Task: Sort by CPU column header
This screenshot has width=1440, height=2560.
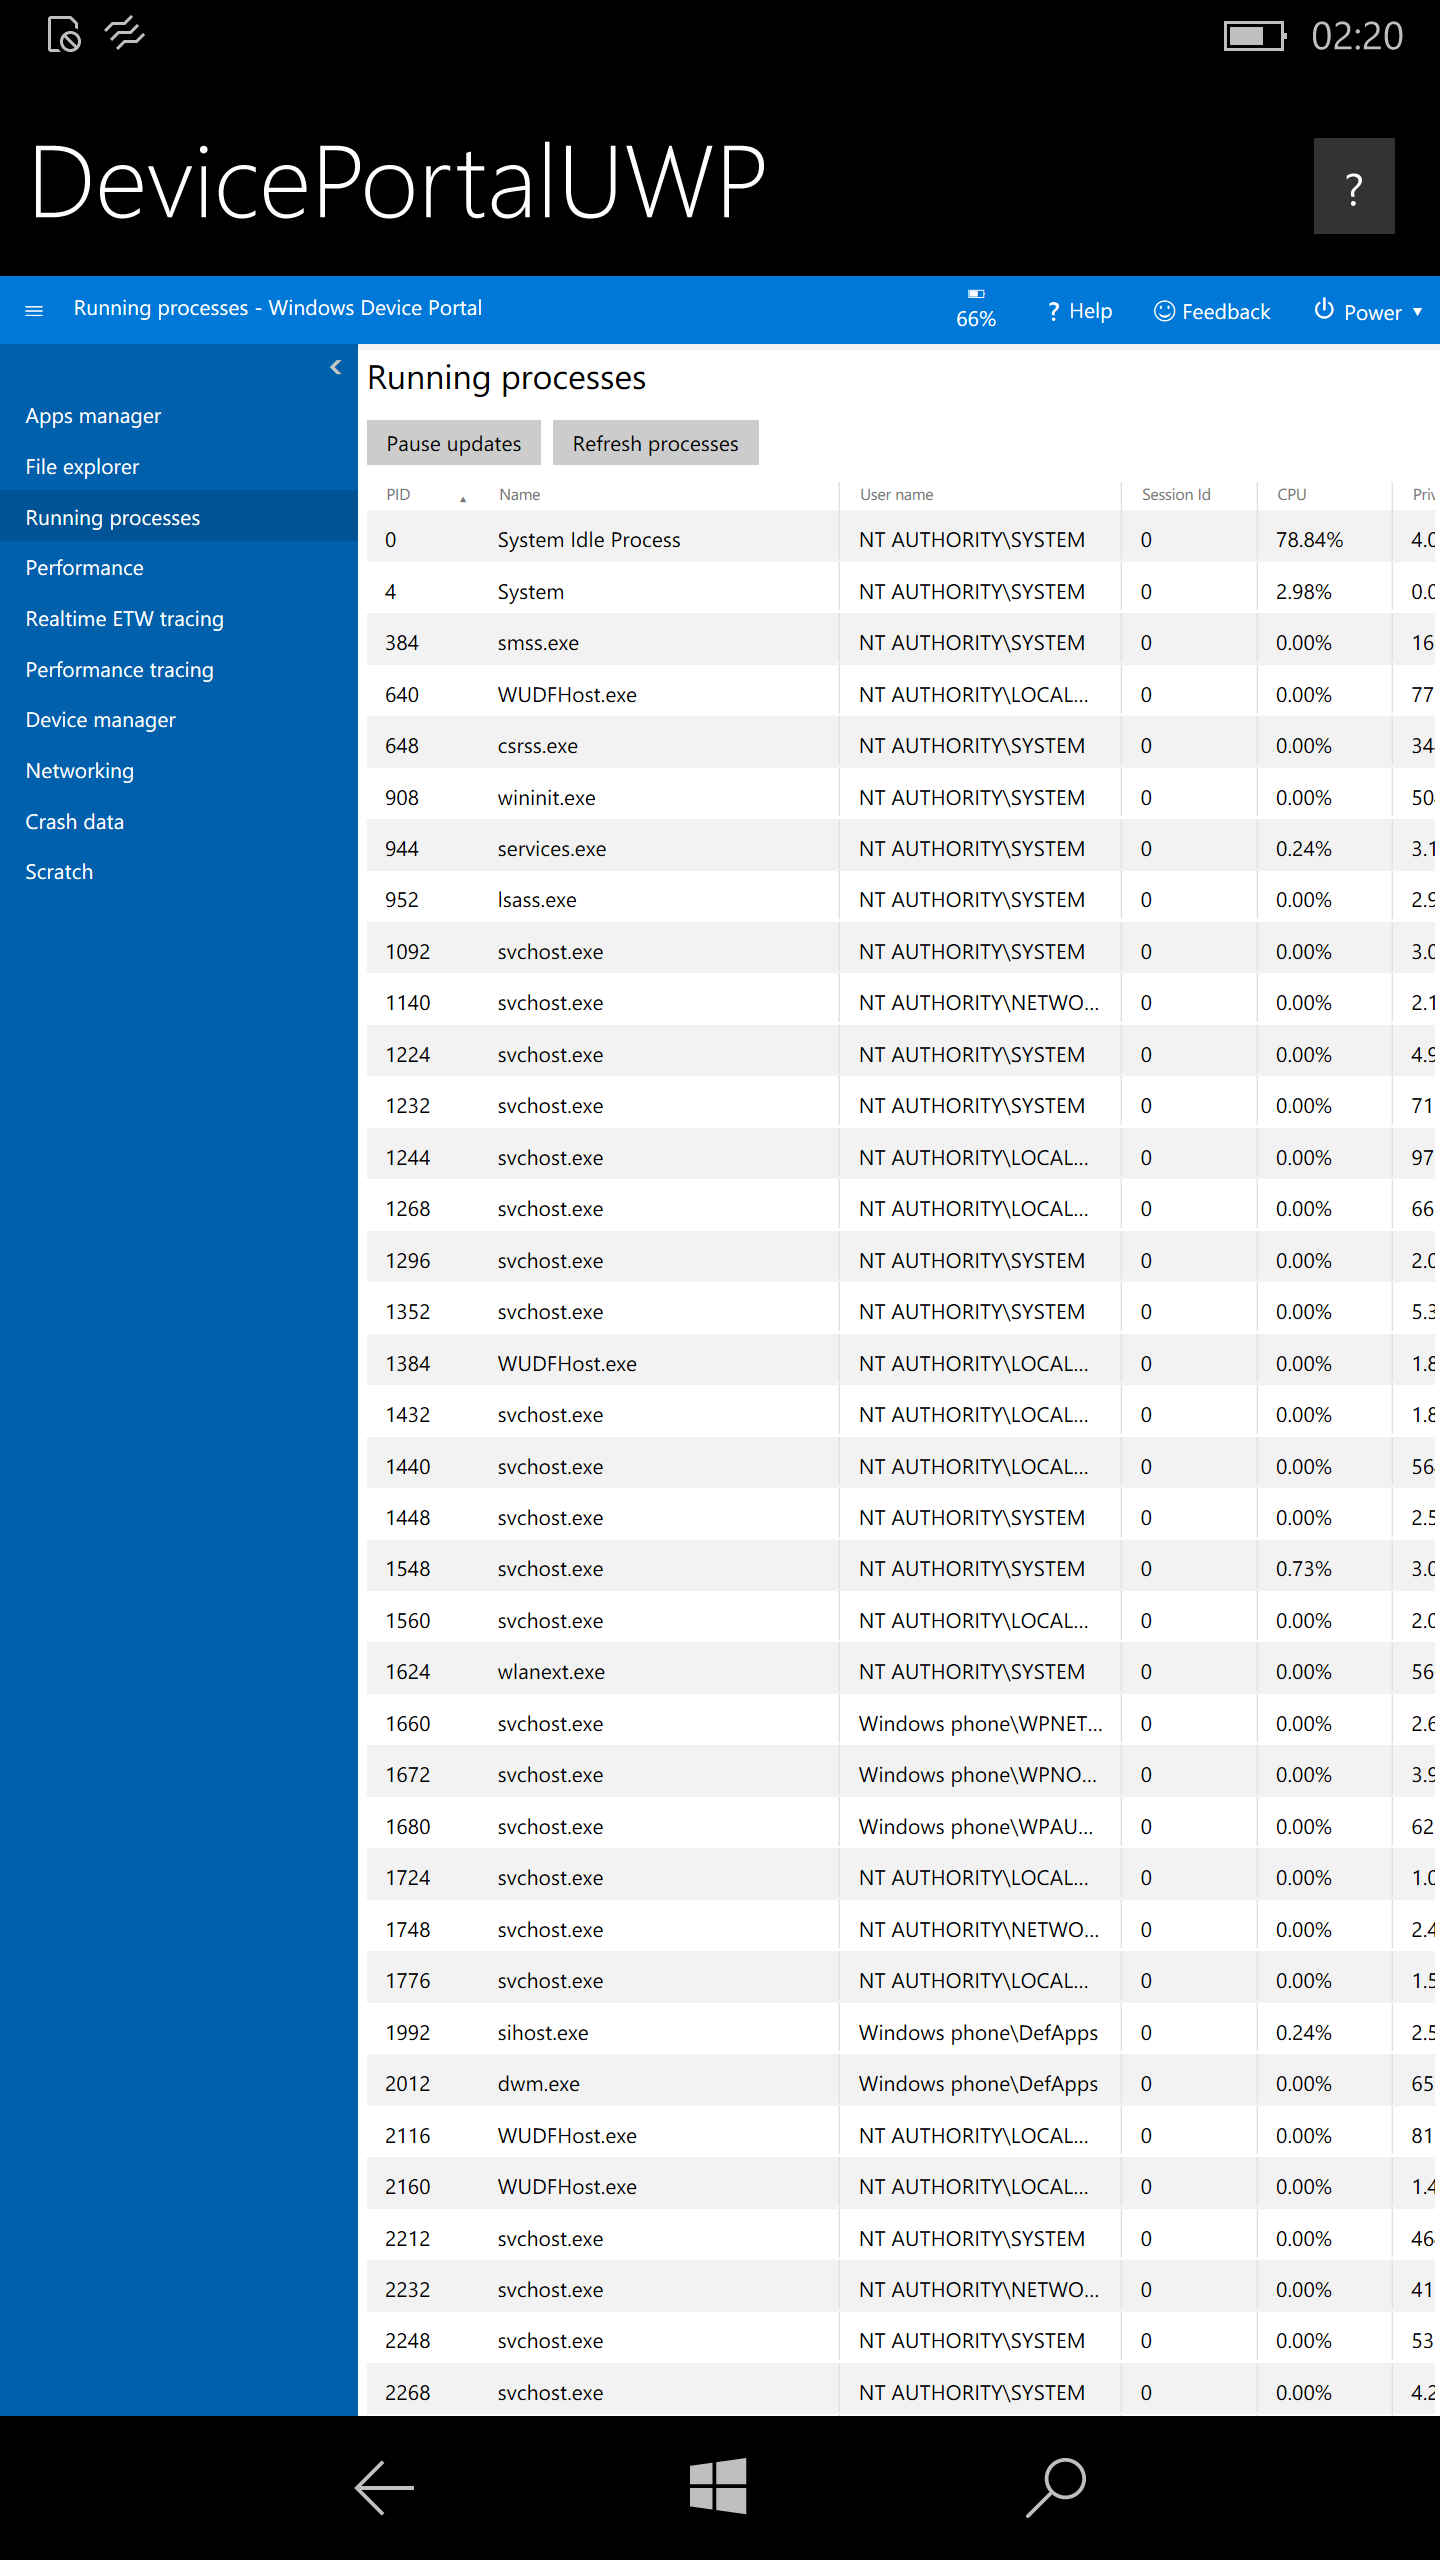Action: pyautogui.click(x=1292, y=495)
